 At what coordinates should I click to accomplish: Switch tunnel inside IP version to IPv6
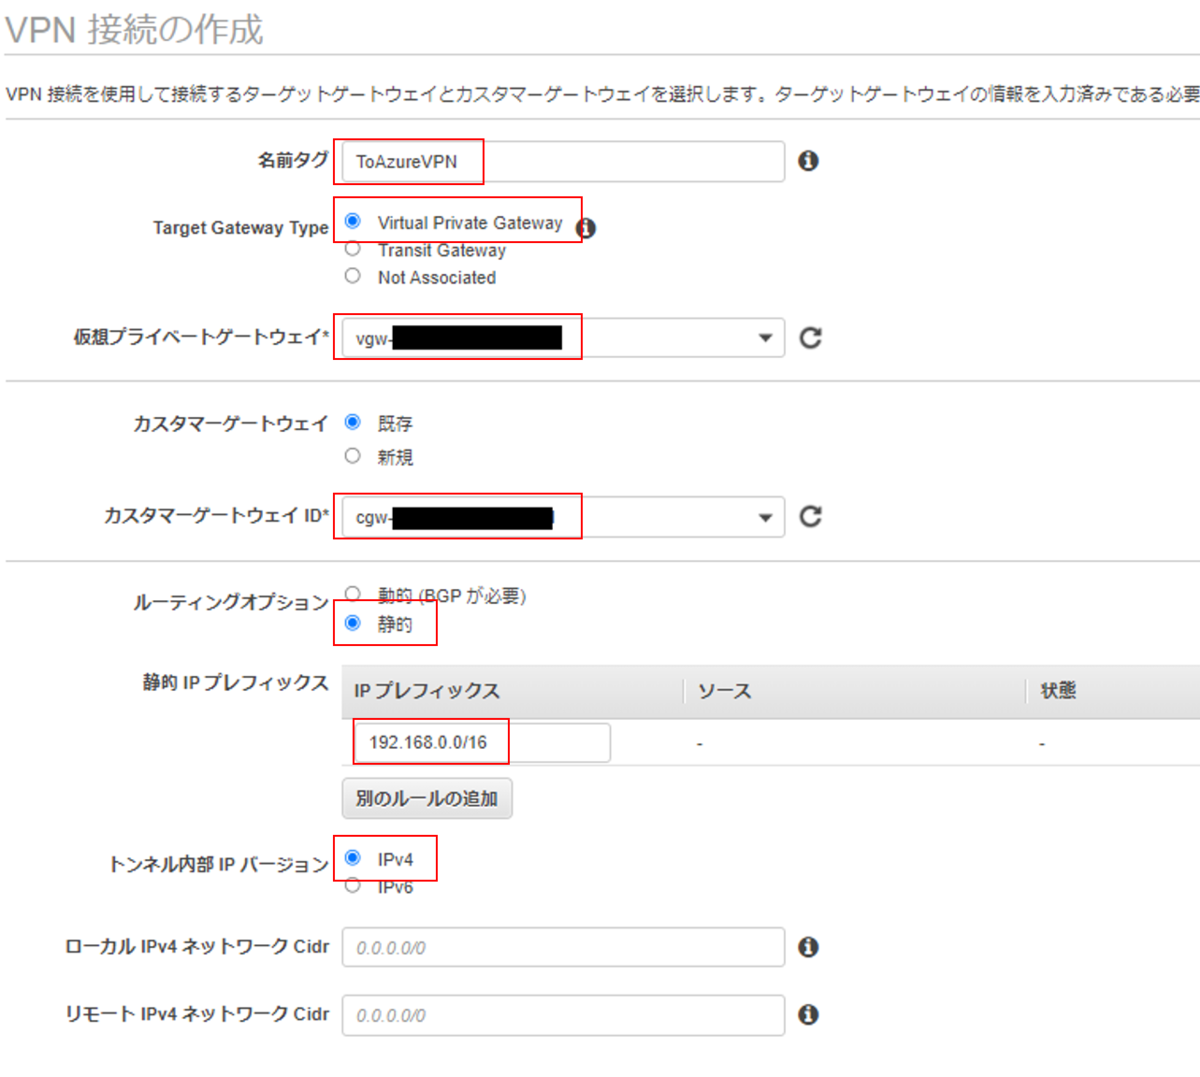[x=352, y=884]
